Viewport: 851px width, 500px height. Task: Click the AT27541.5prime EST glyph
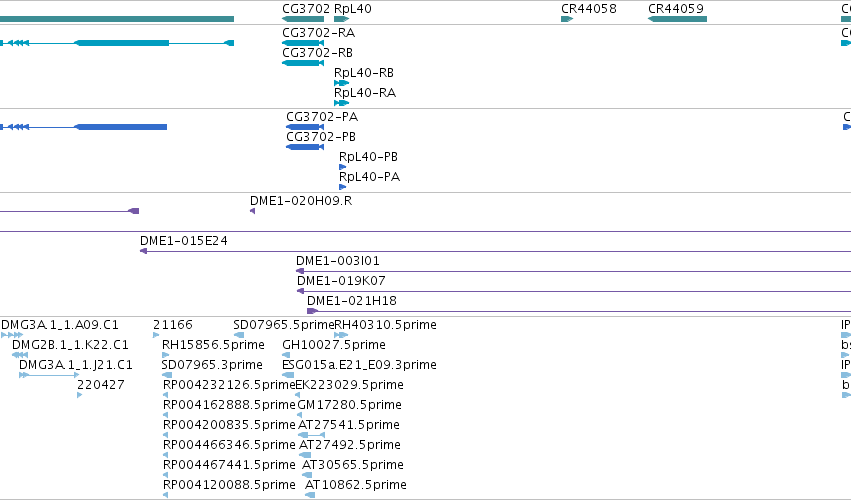[312, 435]
